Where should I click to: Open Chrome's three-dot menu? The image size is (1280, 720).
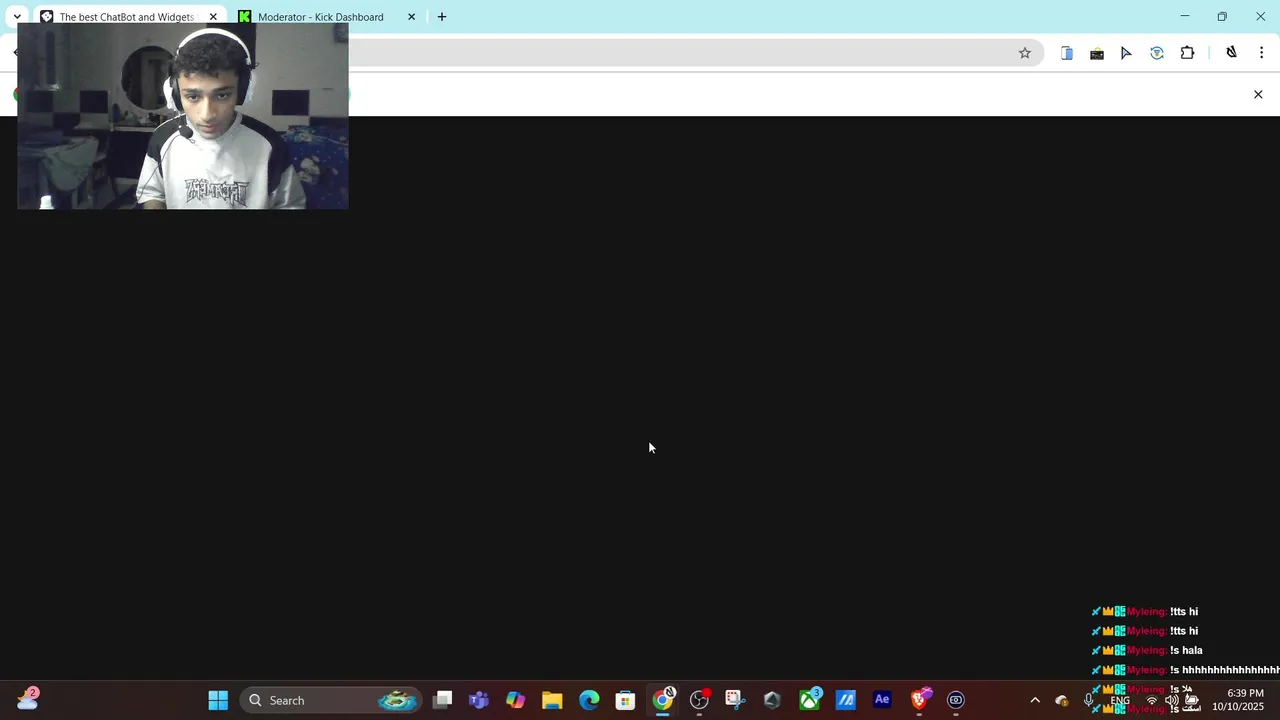click(1261, 53)
